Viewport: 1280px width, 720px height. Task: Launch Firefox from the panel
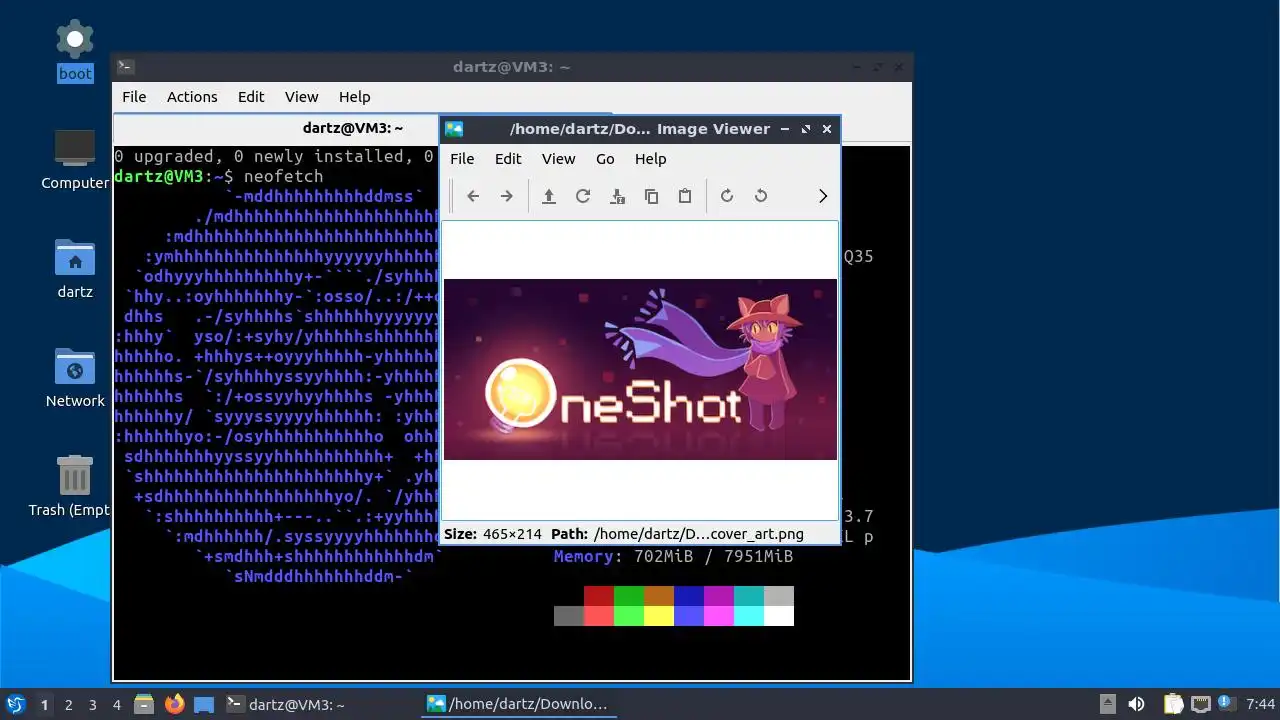[x=174, y=704]
